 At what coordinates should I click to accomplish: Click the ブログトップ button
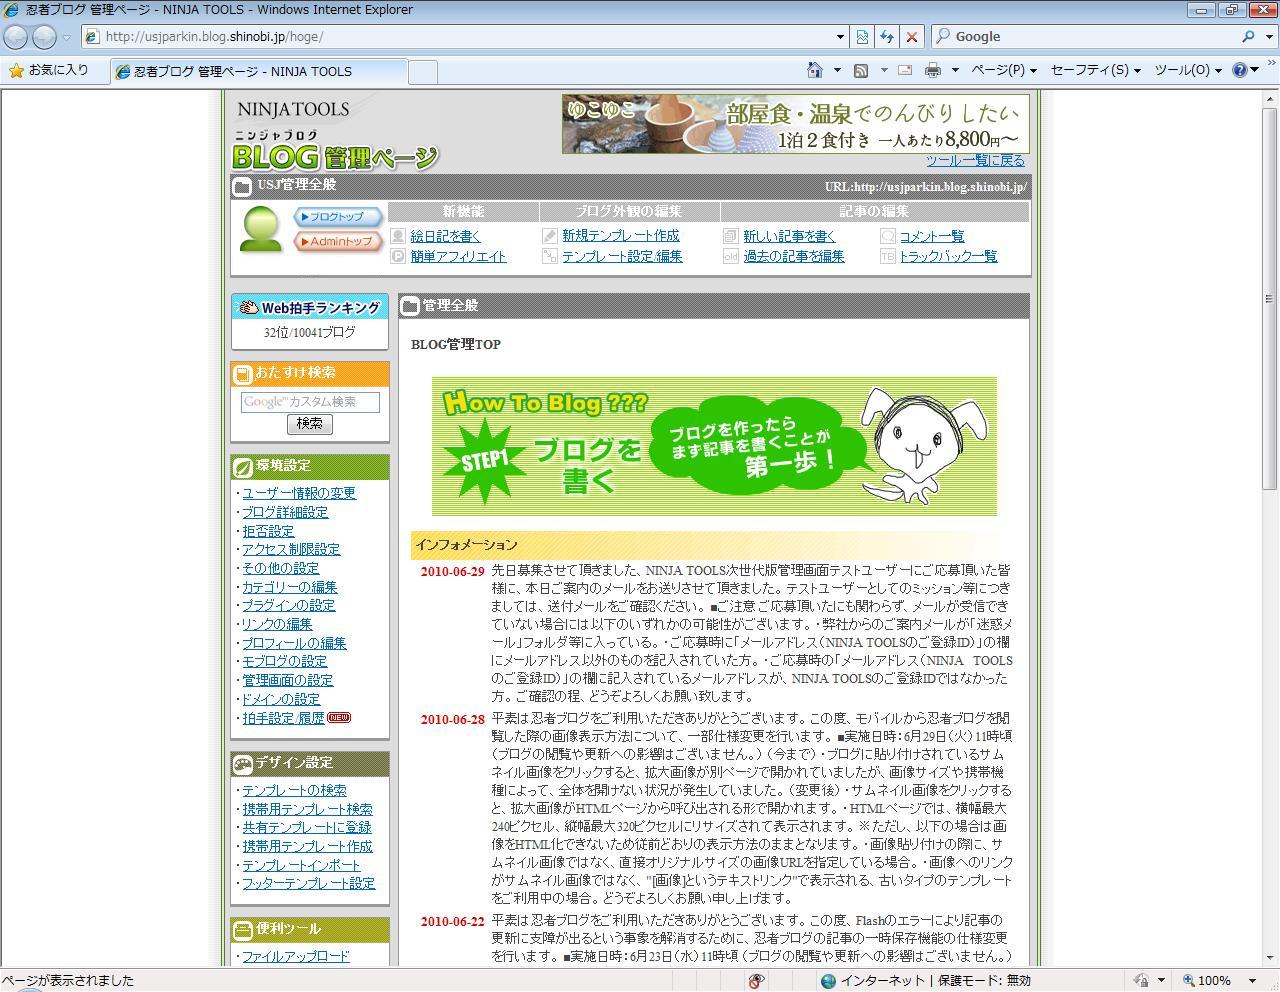click(x=338, y=217)
